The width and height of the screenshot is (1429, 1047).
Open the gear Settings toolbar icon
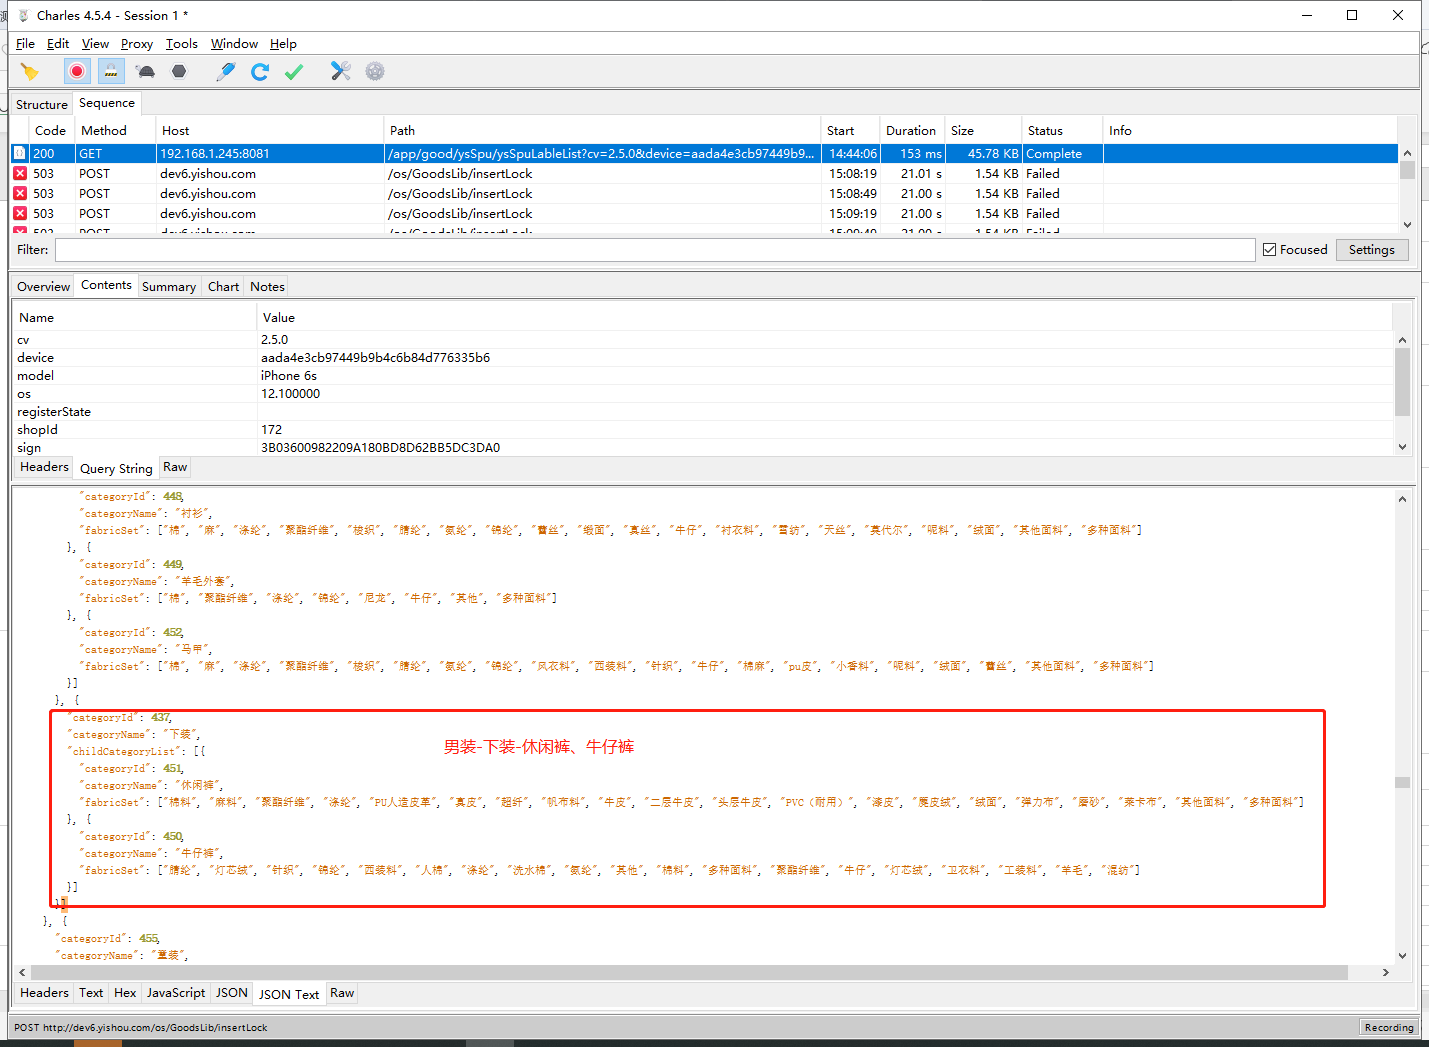tap(375, 71)
